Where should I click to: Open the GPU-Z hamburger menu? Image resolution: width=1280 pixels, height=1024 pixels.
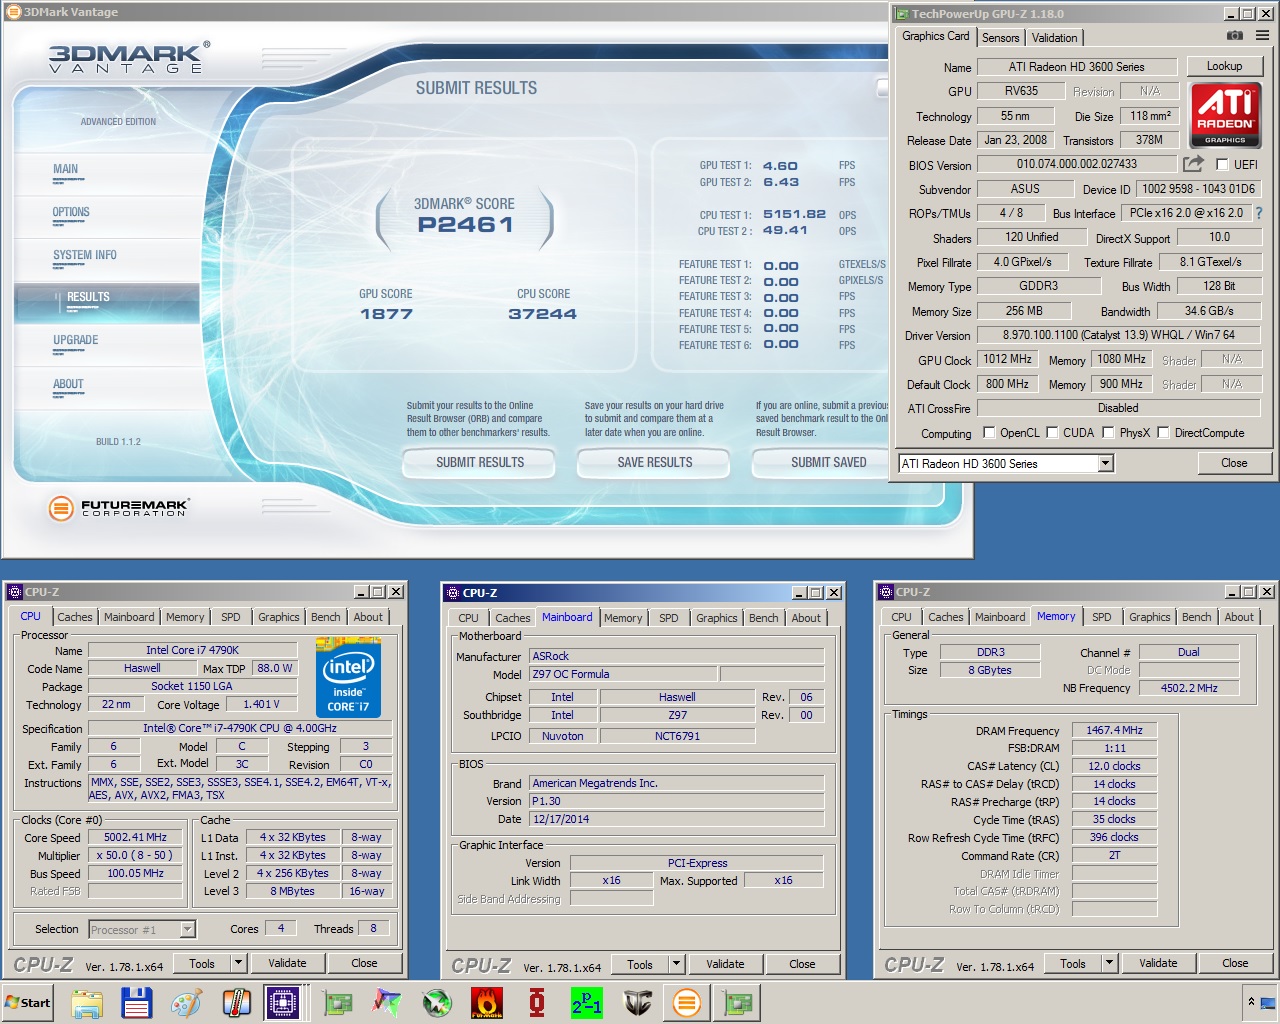[1262, 35]
